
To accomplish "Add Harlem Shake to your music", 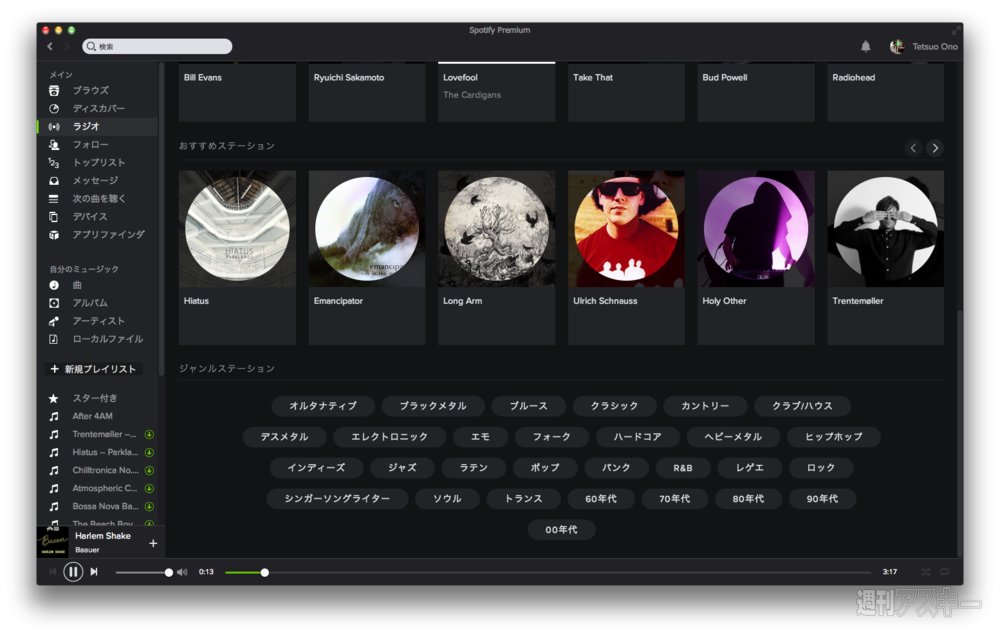I will (x=153, y=544).
